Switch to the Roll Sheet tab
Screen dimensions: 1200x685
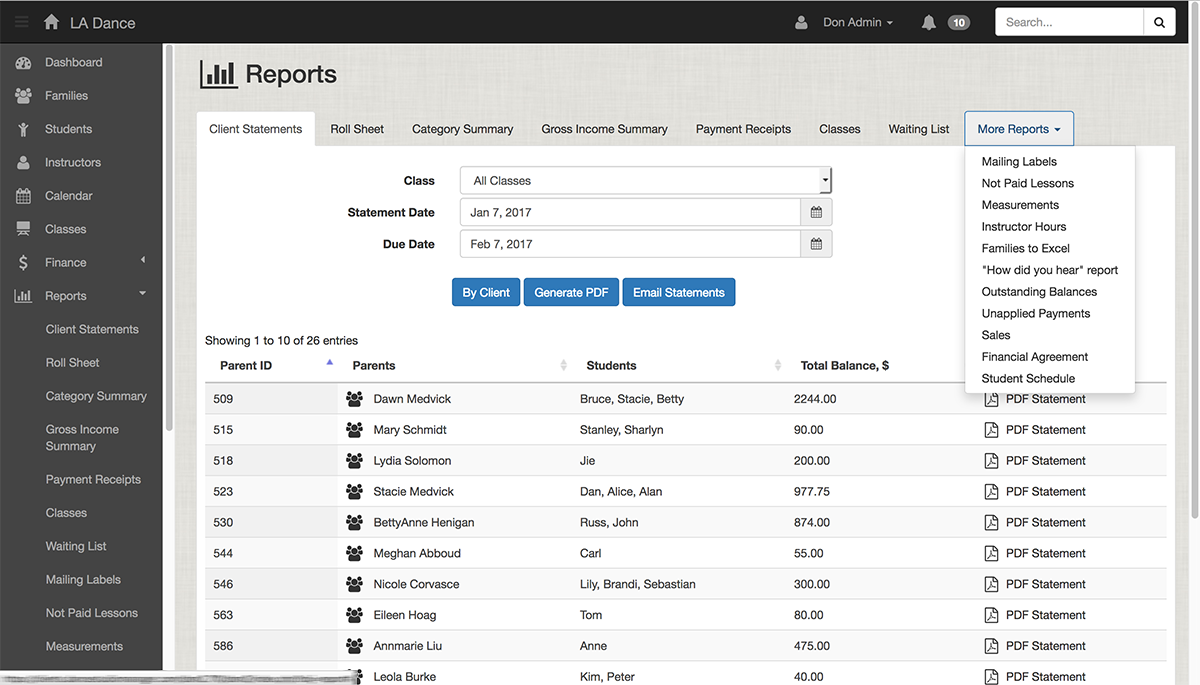point(357,129)
